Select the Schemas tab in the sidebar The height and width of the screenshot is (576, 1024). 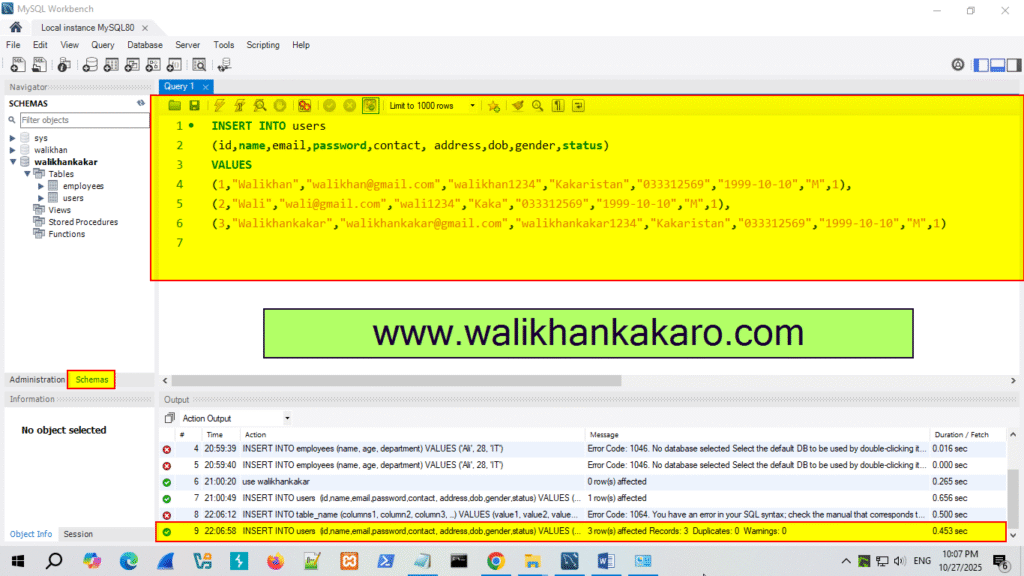click(x=91, y=379)
